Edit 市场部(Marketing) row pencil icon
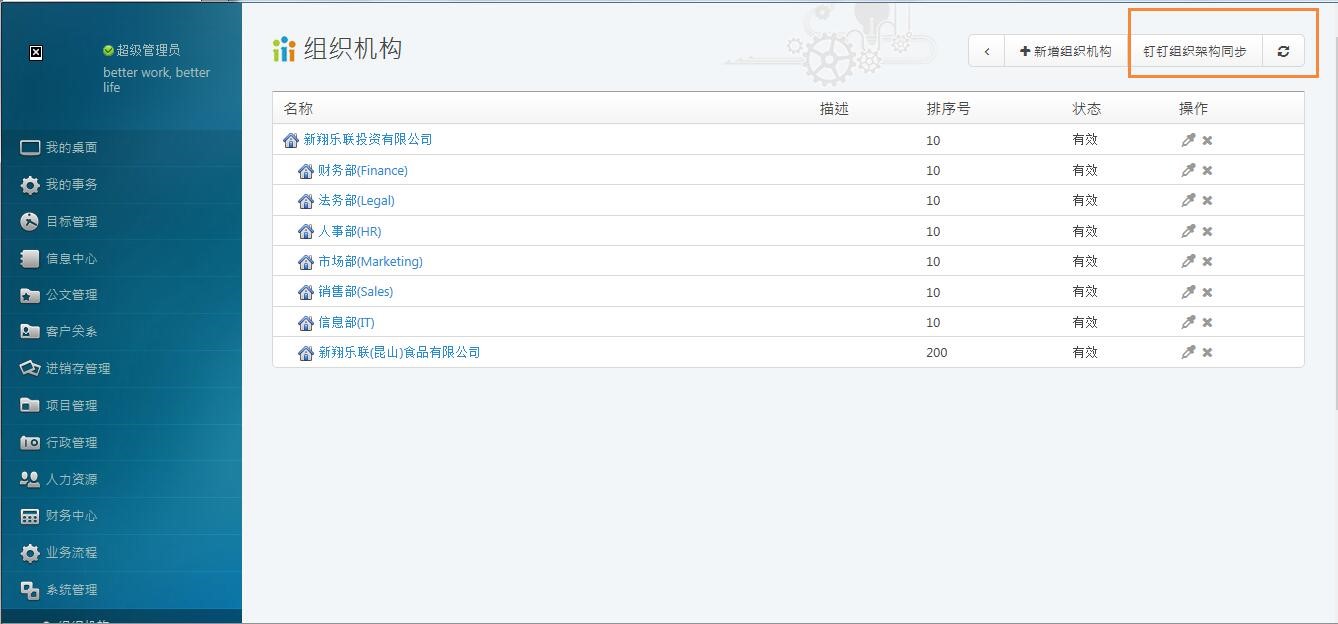Viewport: 1338px width, 624px height. point(1188,261)
